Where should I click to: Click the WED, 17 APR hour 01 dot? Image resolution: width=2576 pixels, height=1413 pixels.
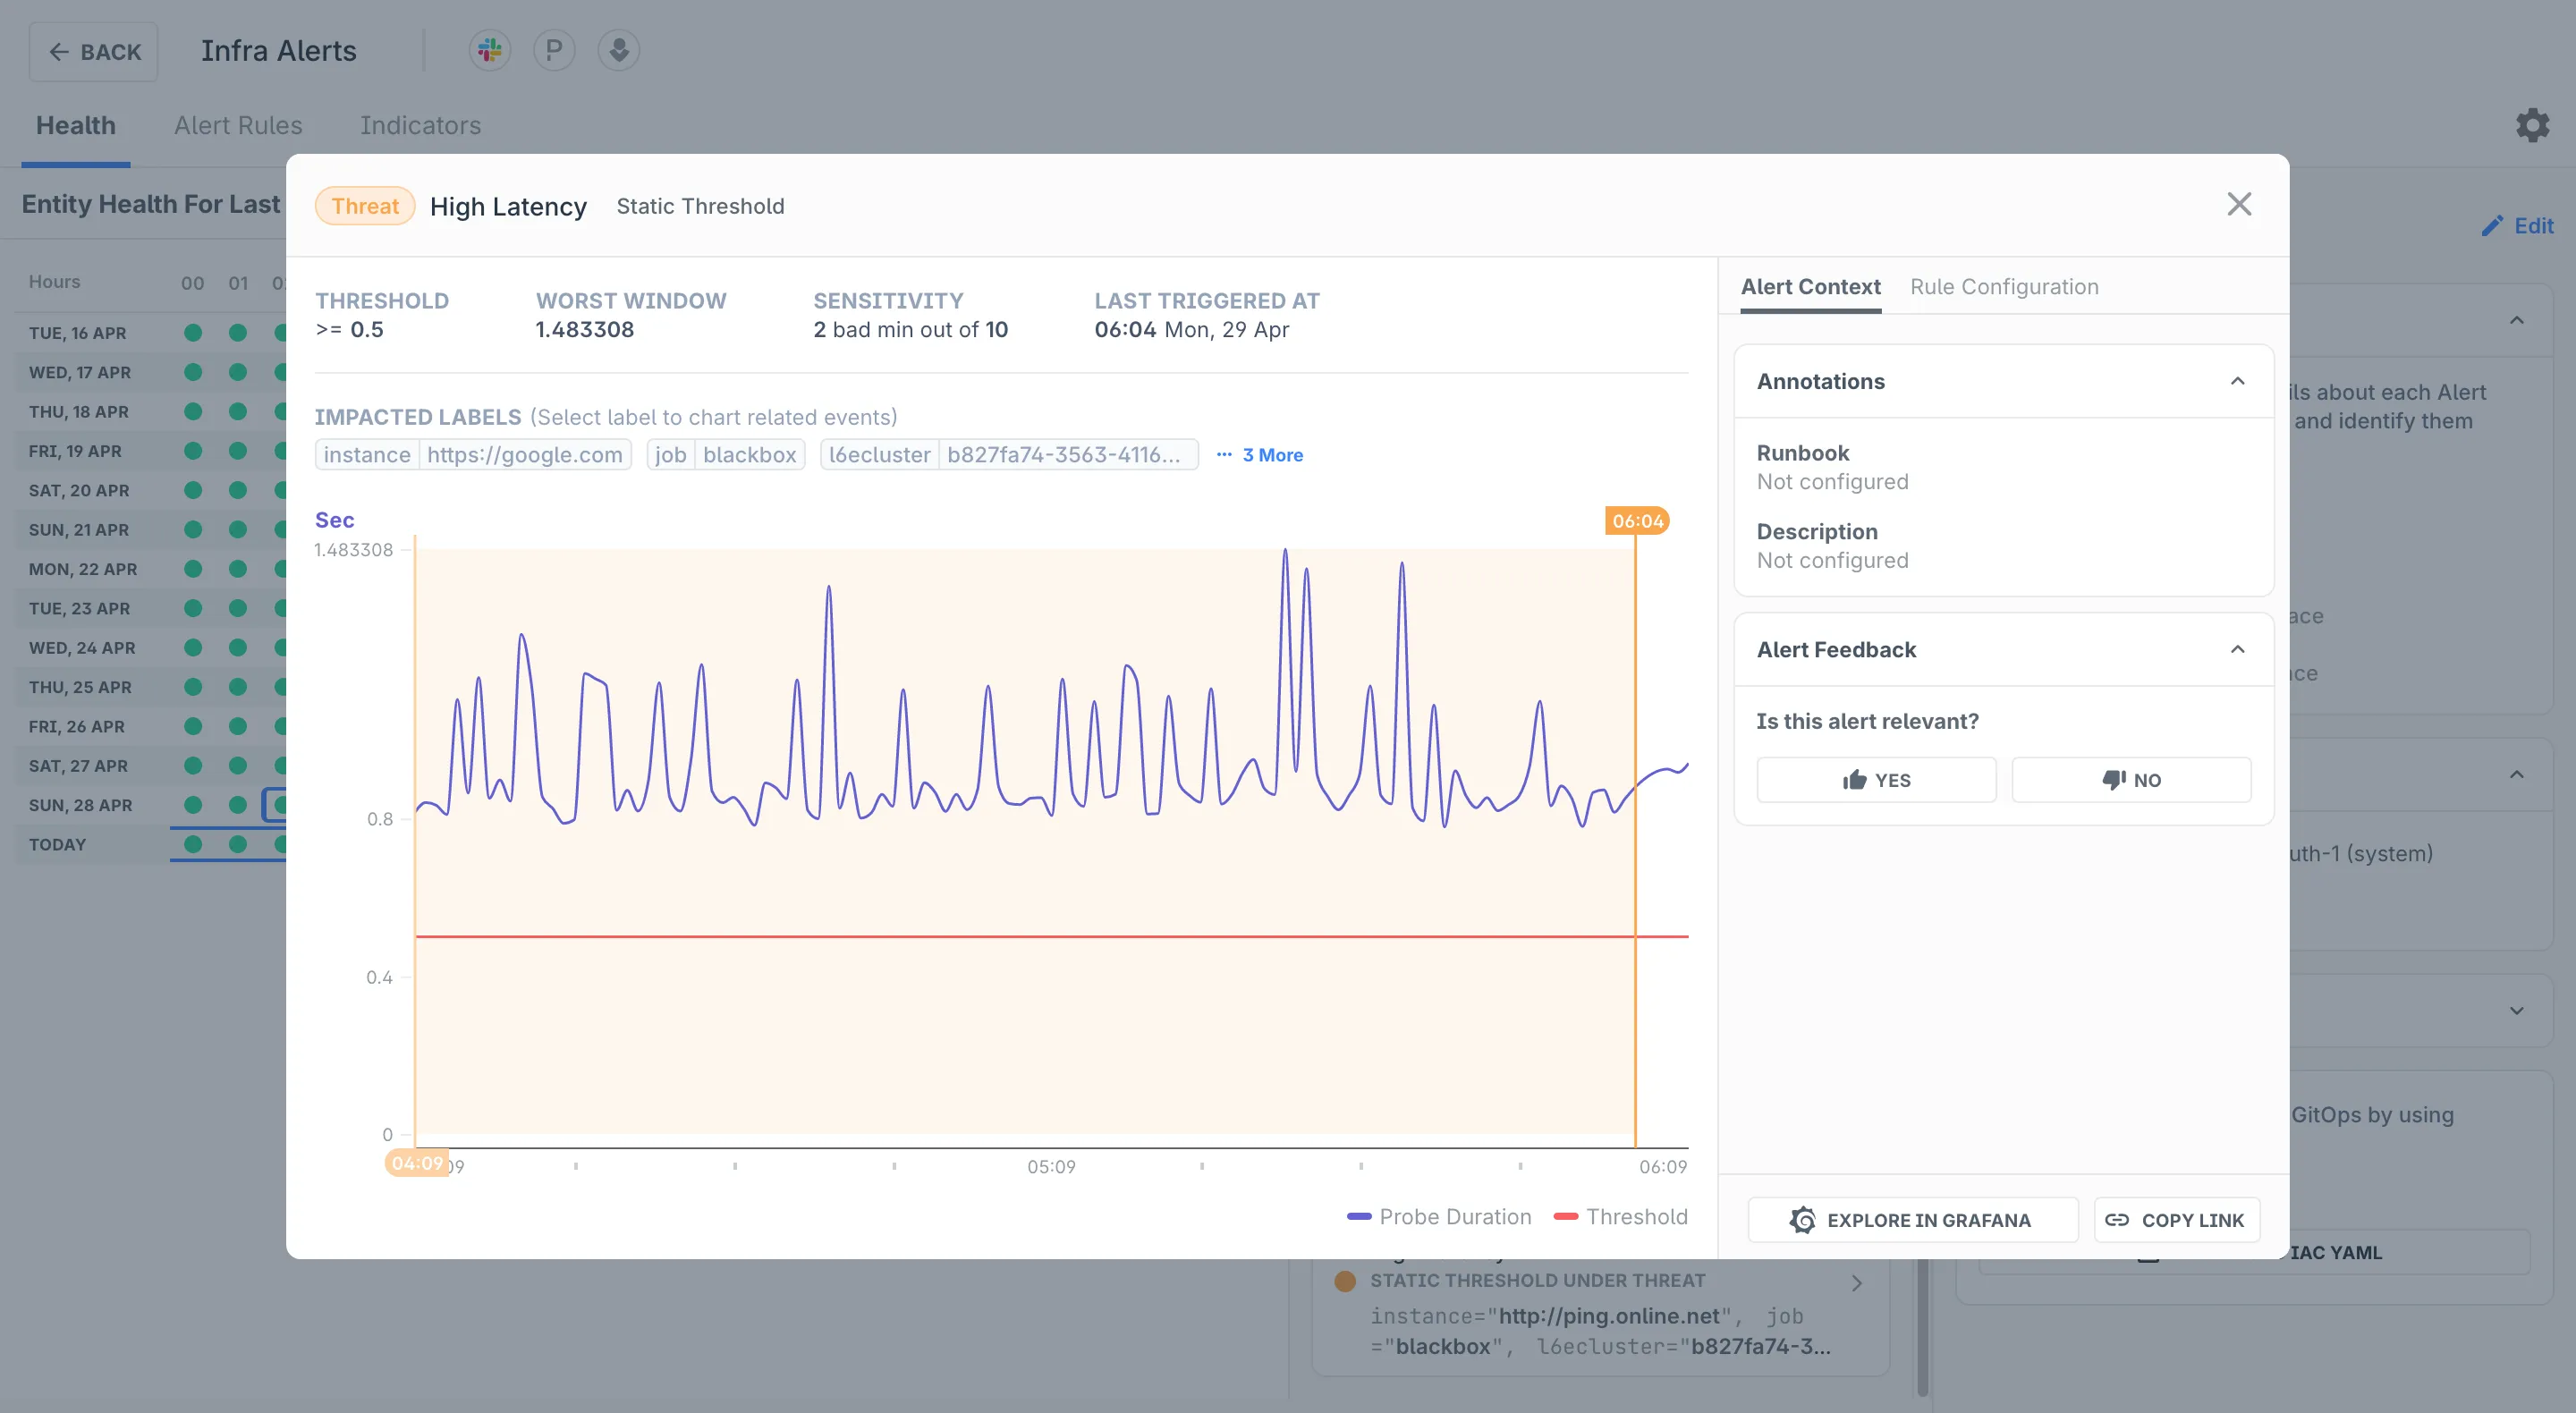(238, 372)
